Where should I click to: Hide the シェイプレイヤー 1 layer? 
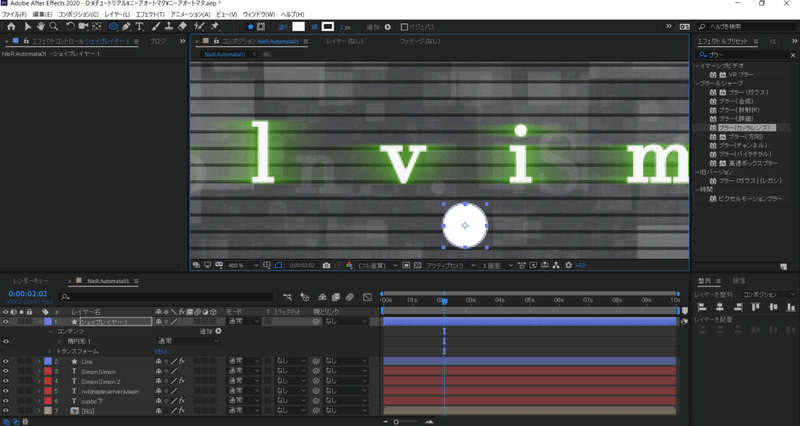[6, 321]
